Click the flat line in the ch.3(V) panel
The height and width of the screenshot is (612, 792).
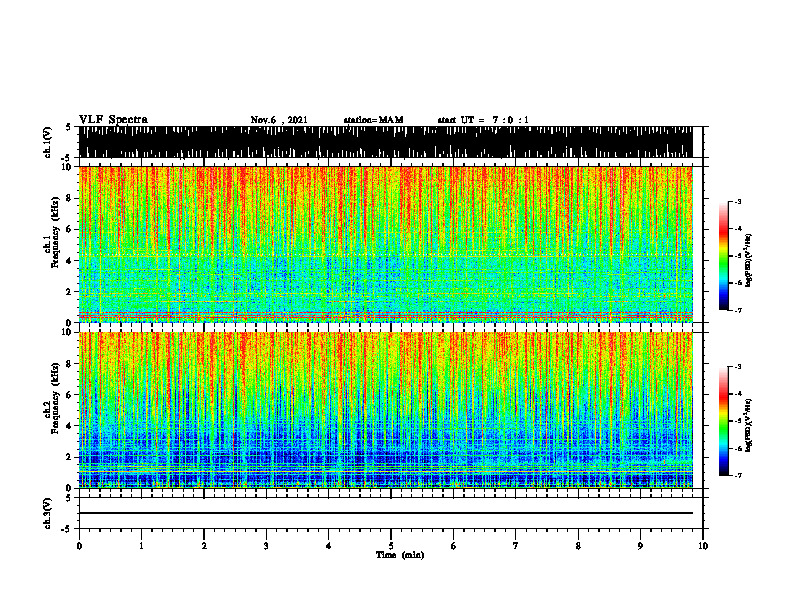coord(385,513)
